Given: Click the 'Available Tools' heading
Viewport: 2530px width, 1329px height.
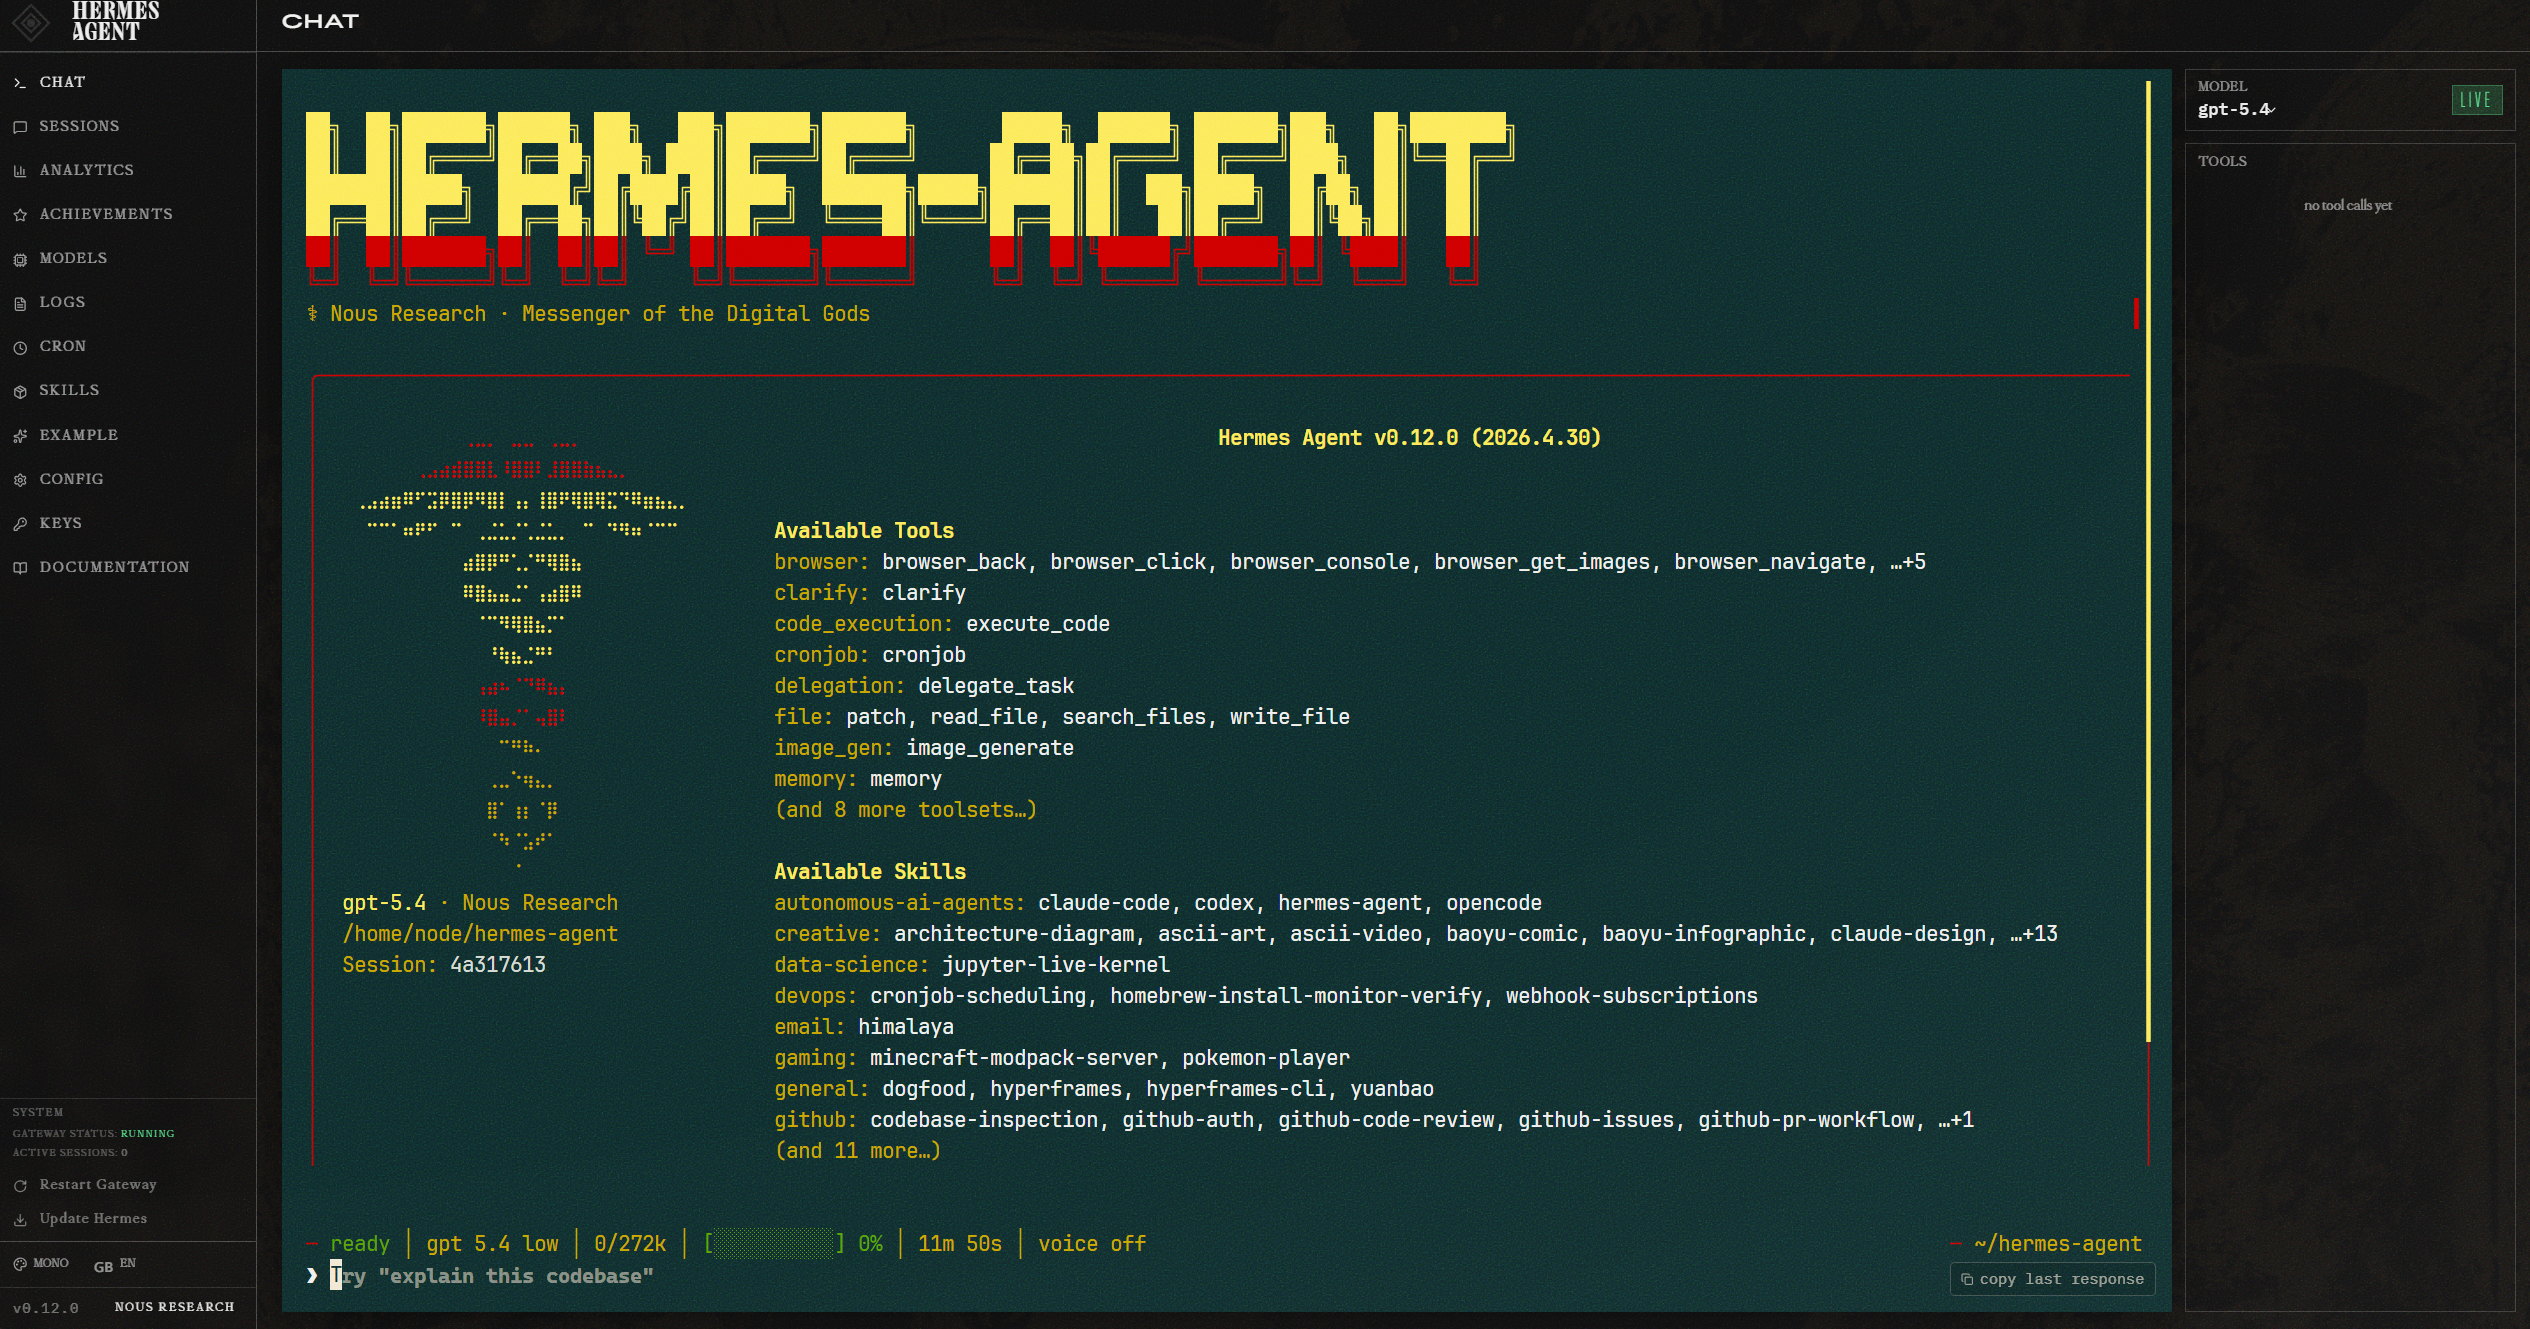Looking at the screenshot, I should (864, 531).
